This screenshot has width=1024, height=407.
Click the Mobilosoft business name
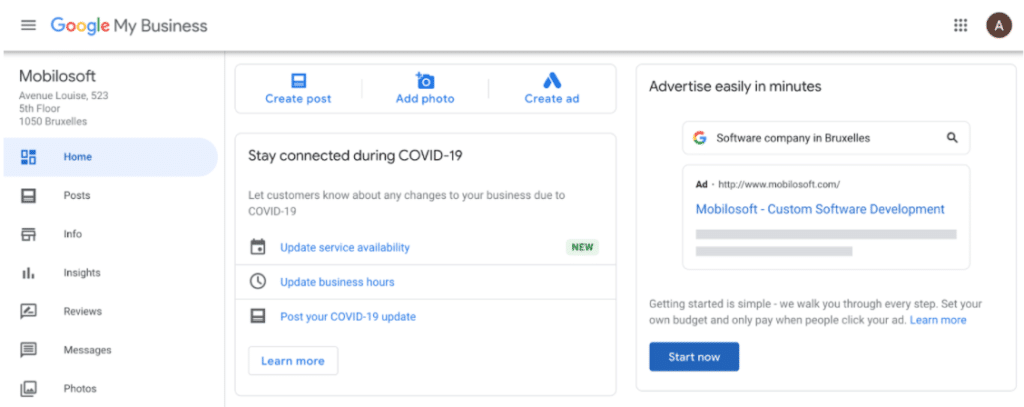(57, 76)
